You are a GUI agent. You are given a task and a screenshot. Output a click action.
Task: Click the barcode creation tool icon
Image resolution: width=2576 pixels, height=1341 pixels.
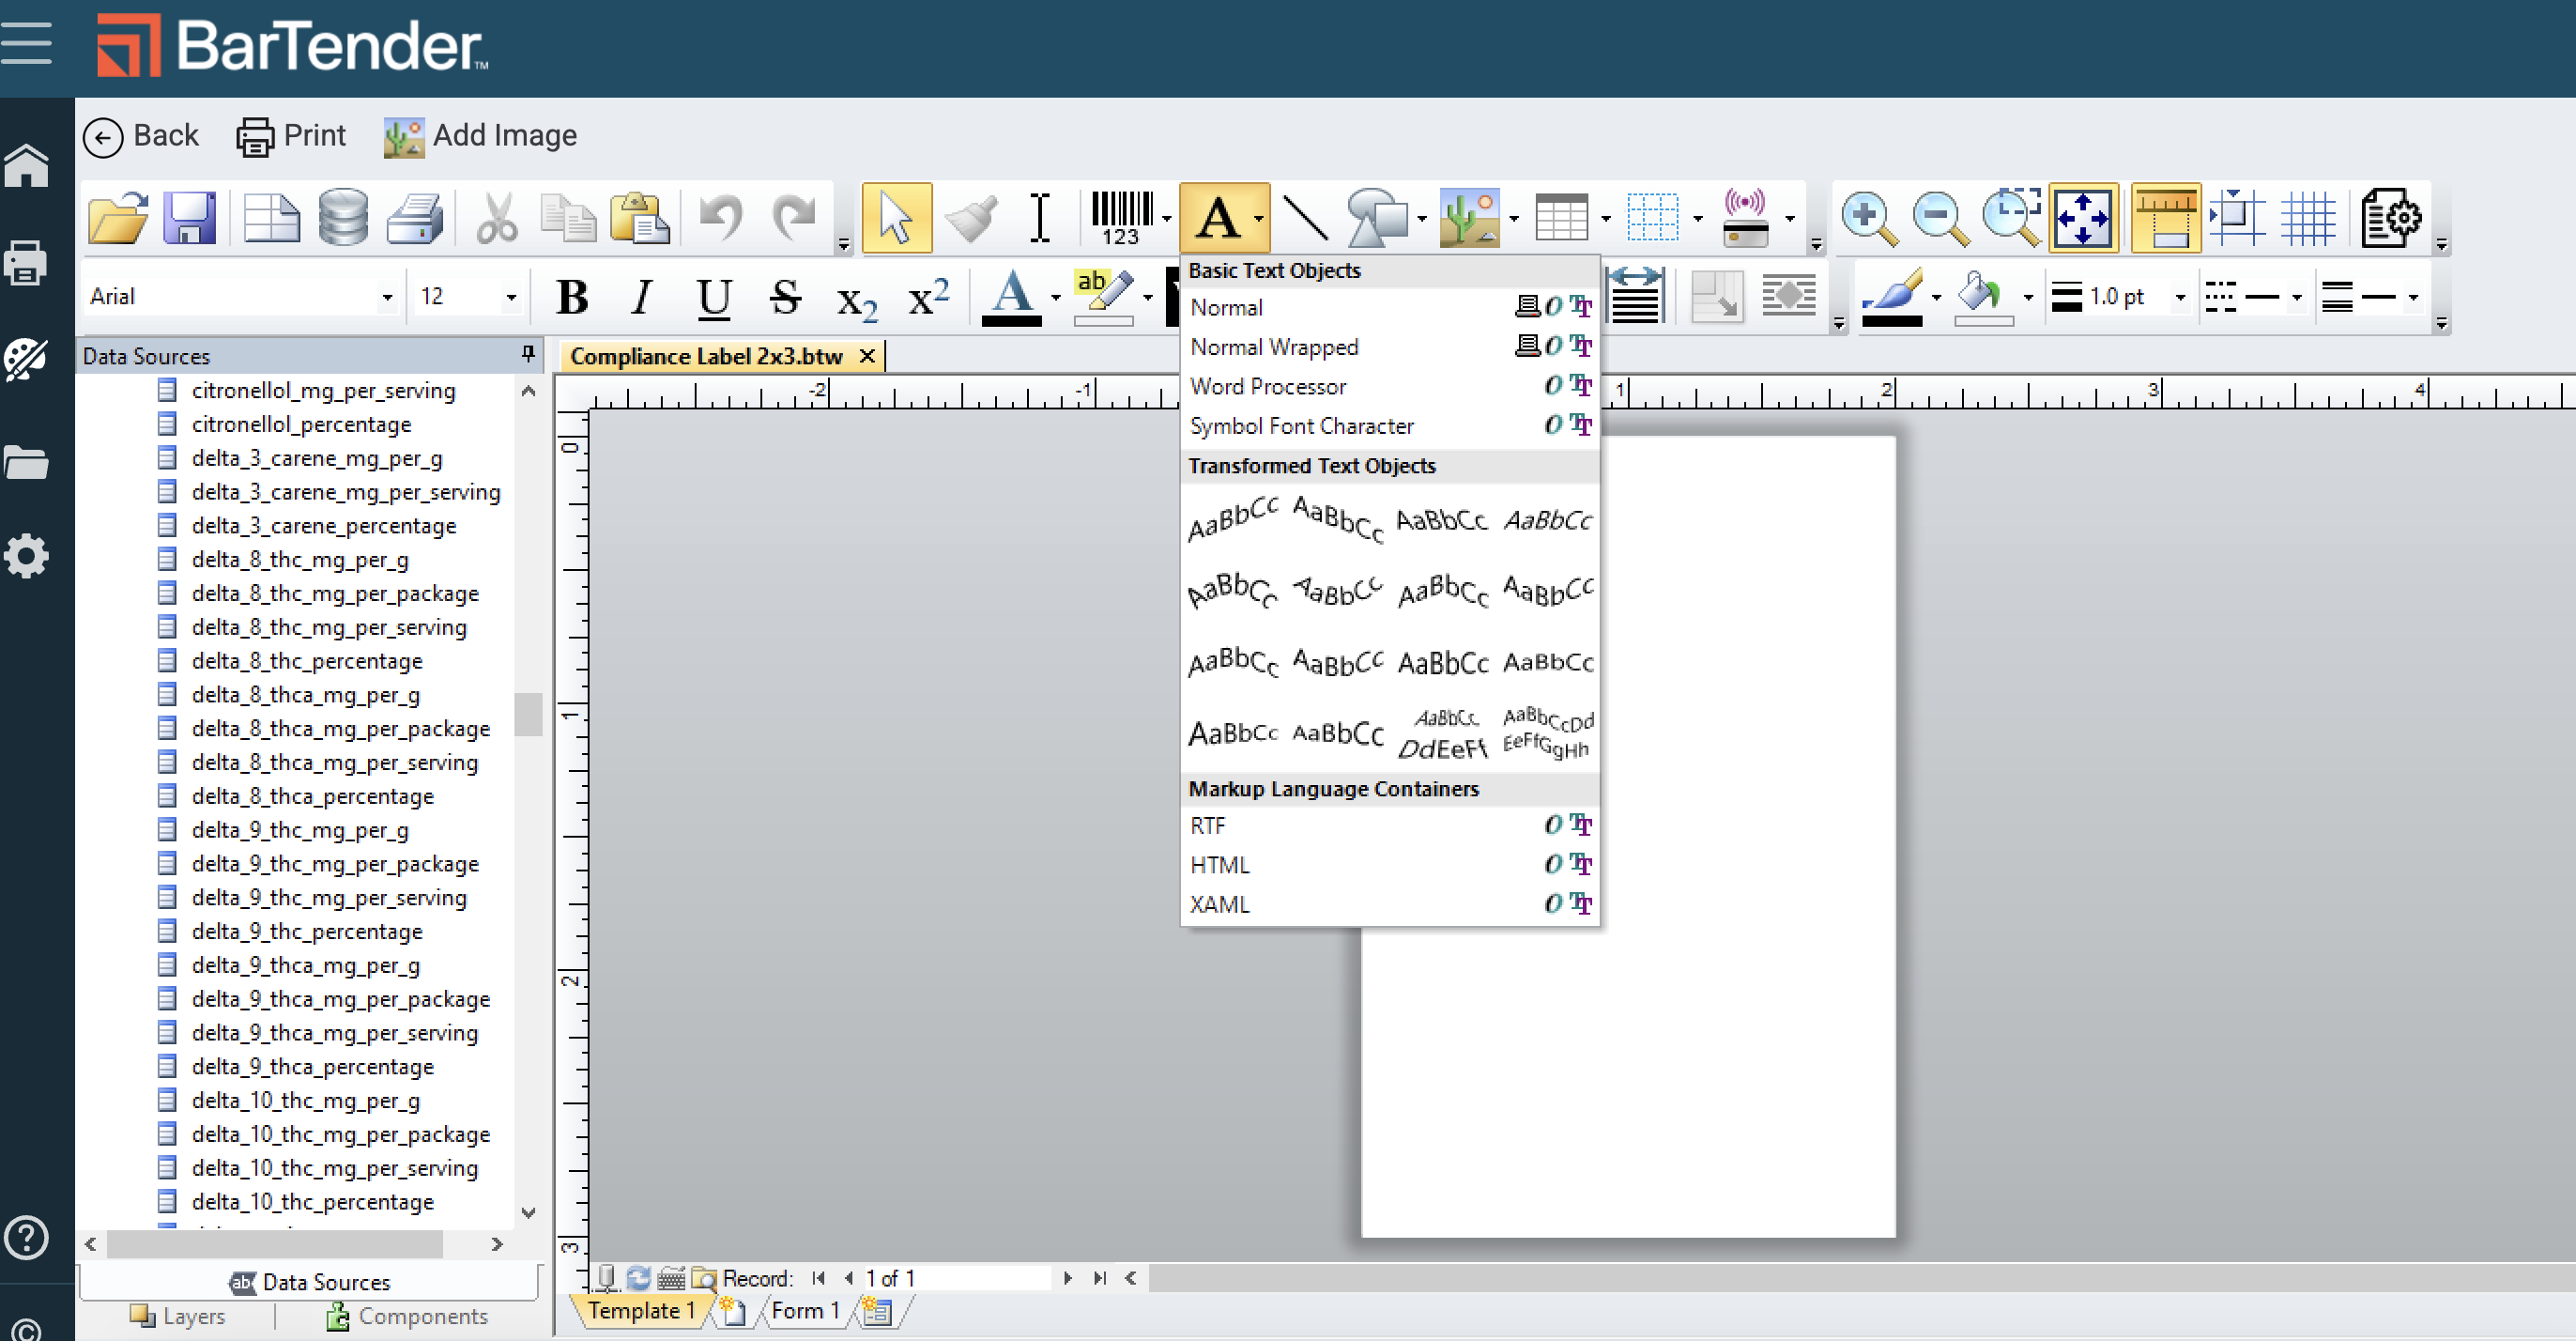coord(1120,218)
